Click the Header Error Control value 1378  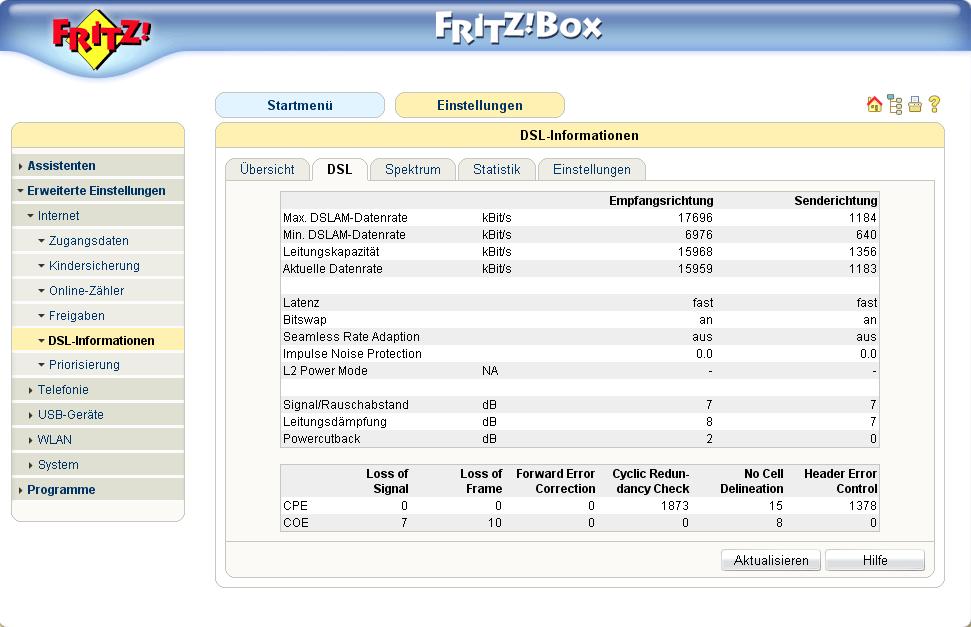(863, 506)
